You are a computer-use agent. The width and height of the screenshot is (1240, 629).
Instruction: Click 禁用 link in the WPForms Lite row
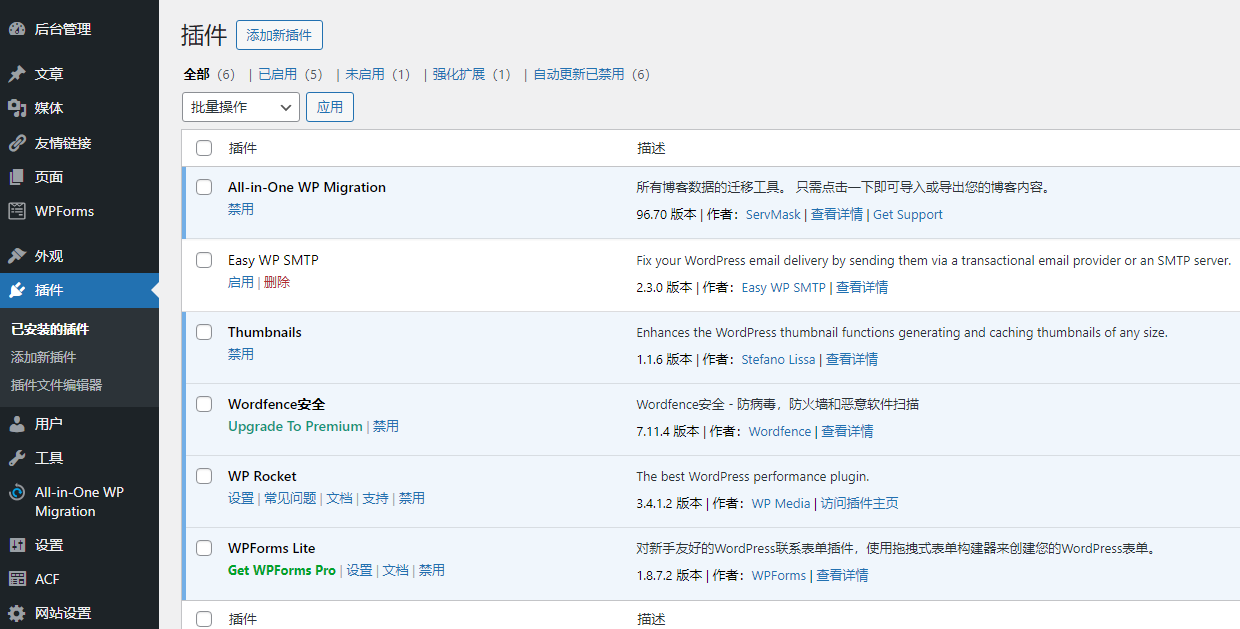click(x=432, y=570)
